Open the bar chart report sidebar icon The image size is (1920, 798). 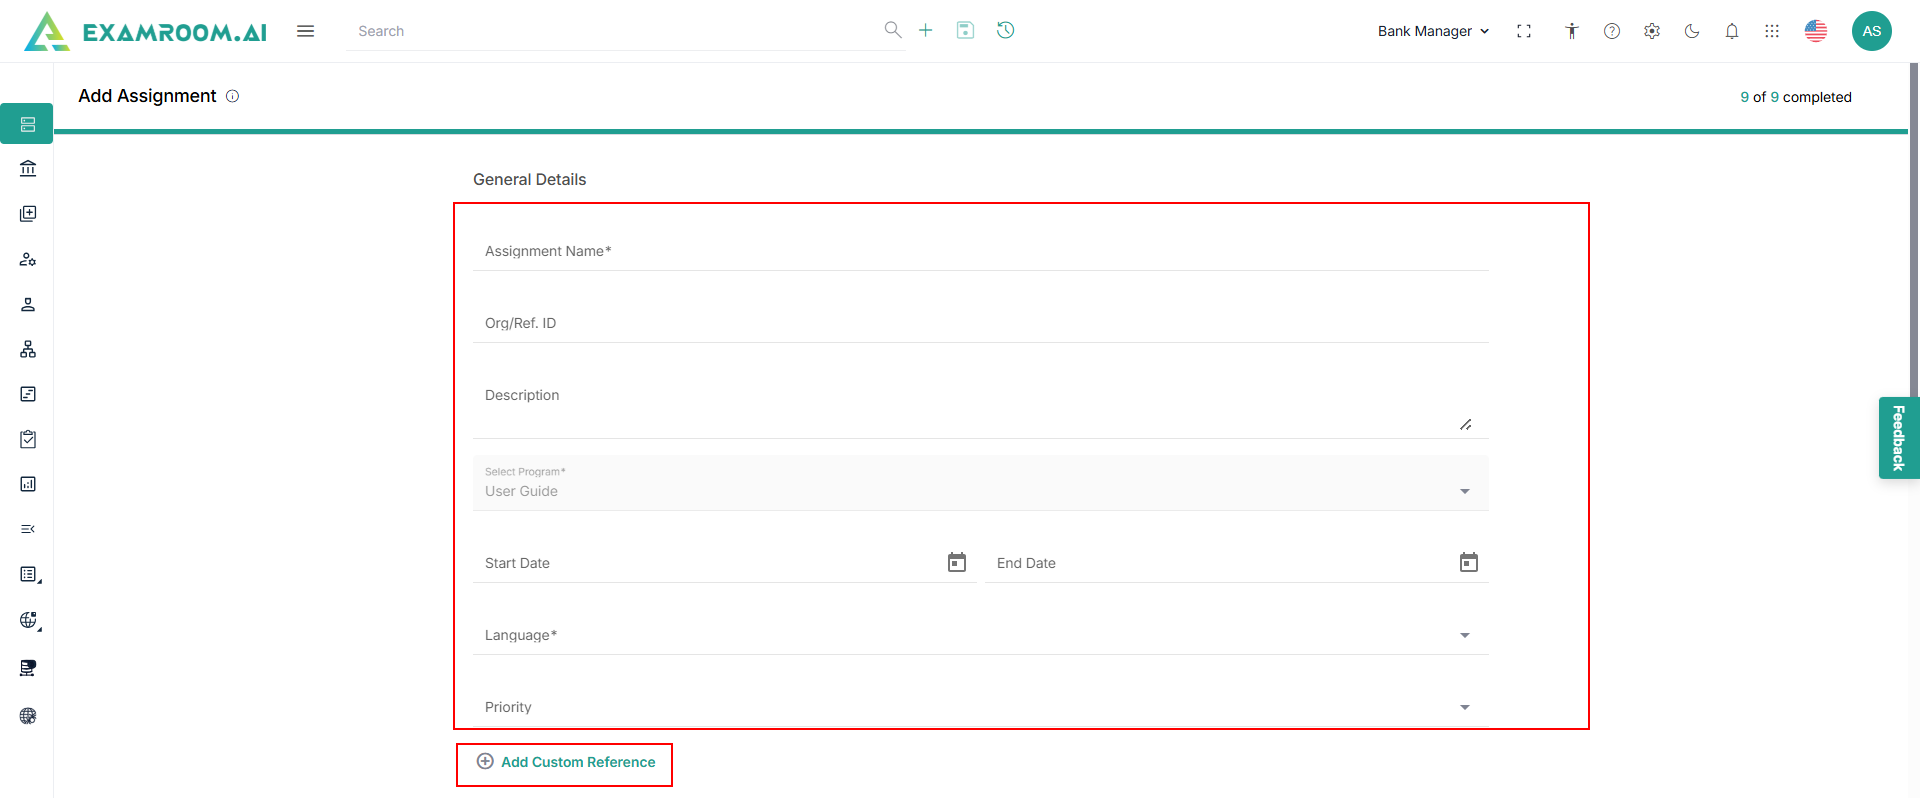[x=28, y=484]
